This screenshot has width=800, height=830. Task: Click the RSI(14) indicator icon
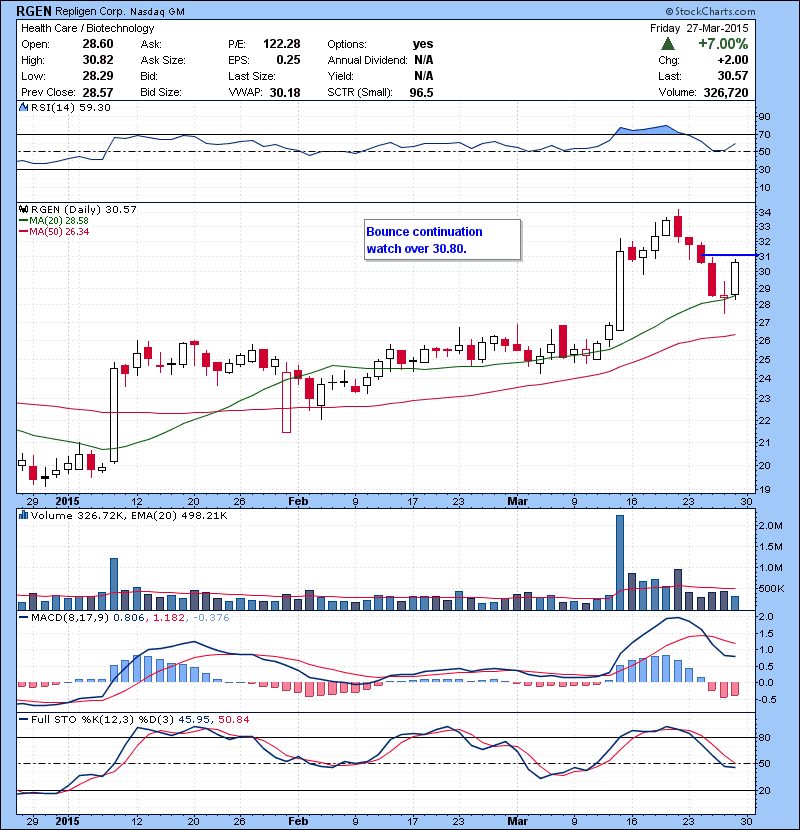coord(23,107)
